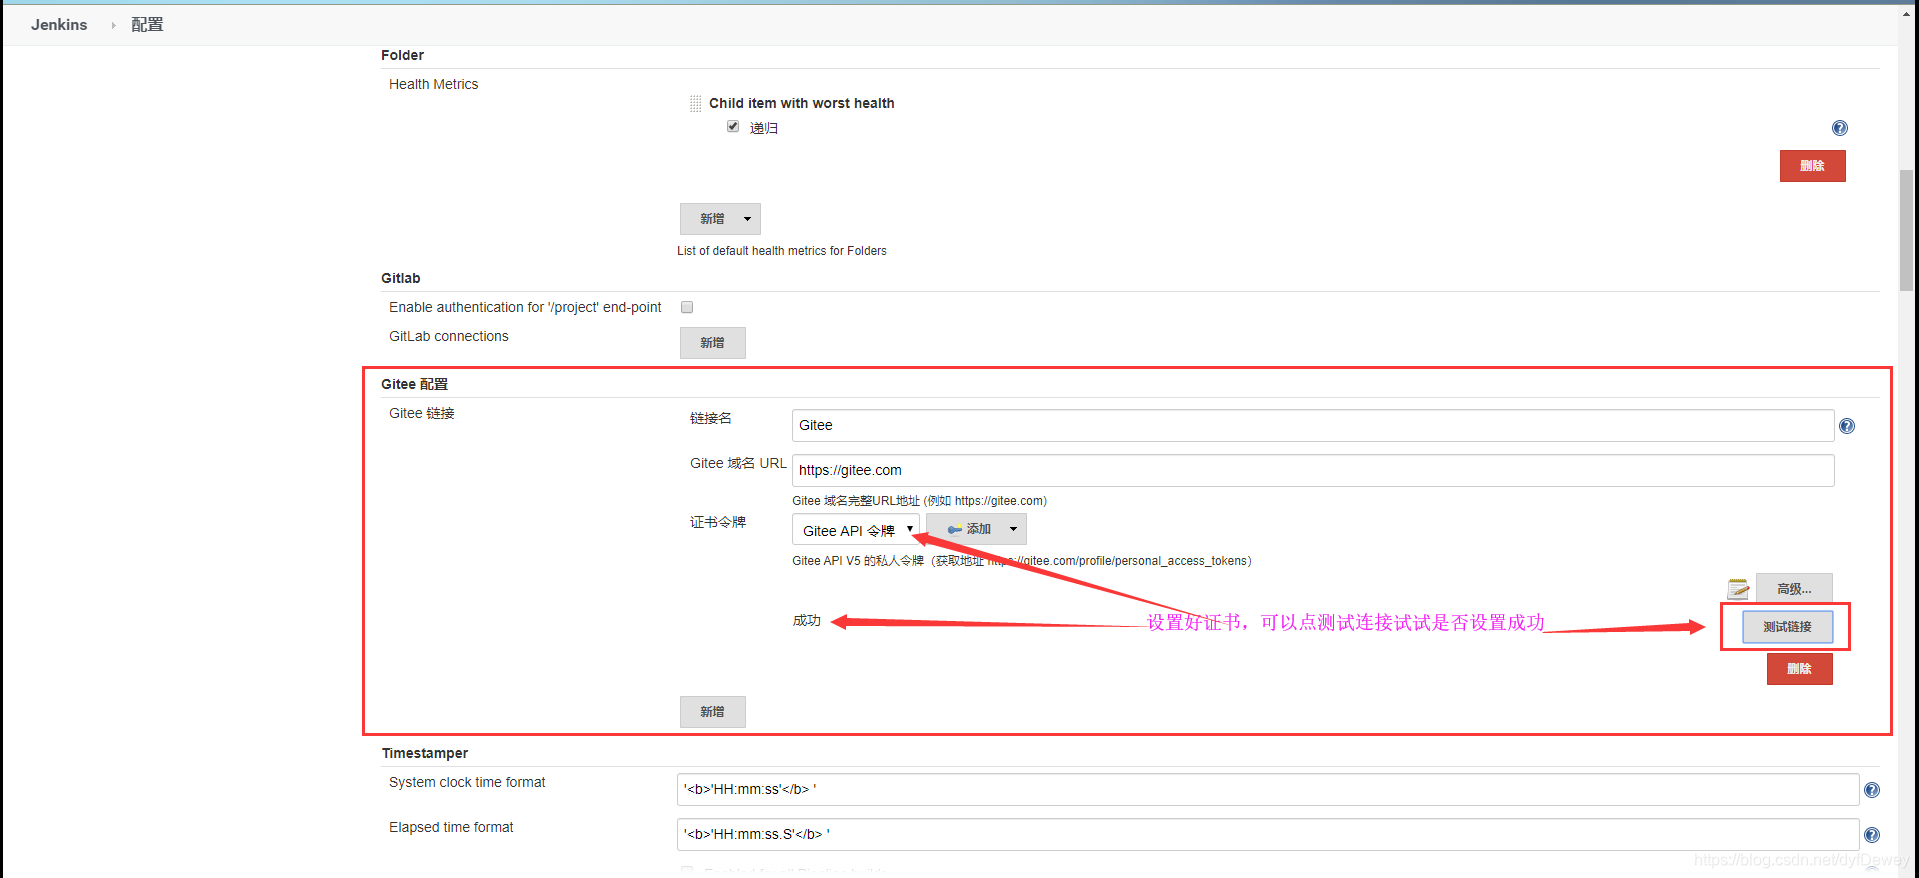This screenshot has width=1919, height=878.
Task: Click the Gitlab section heading
Action: point(401,278)
